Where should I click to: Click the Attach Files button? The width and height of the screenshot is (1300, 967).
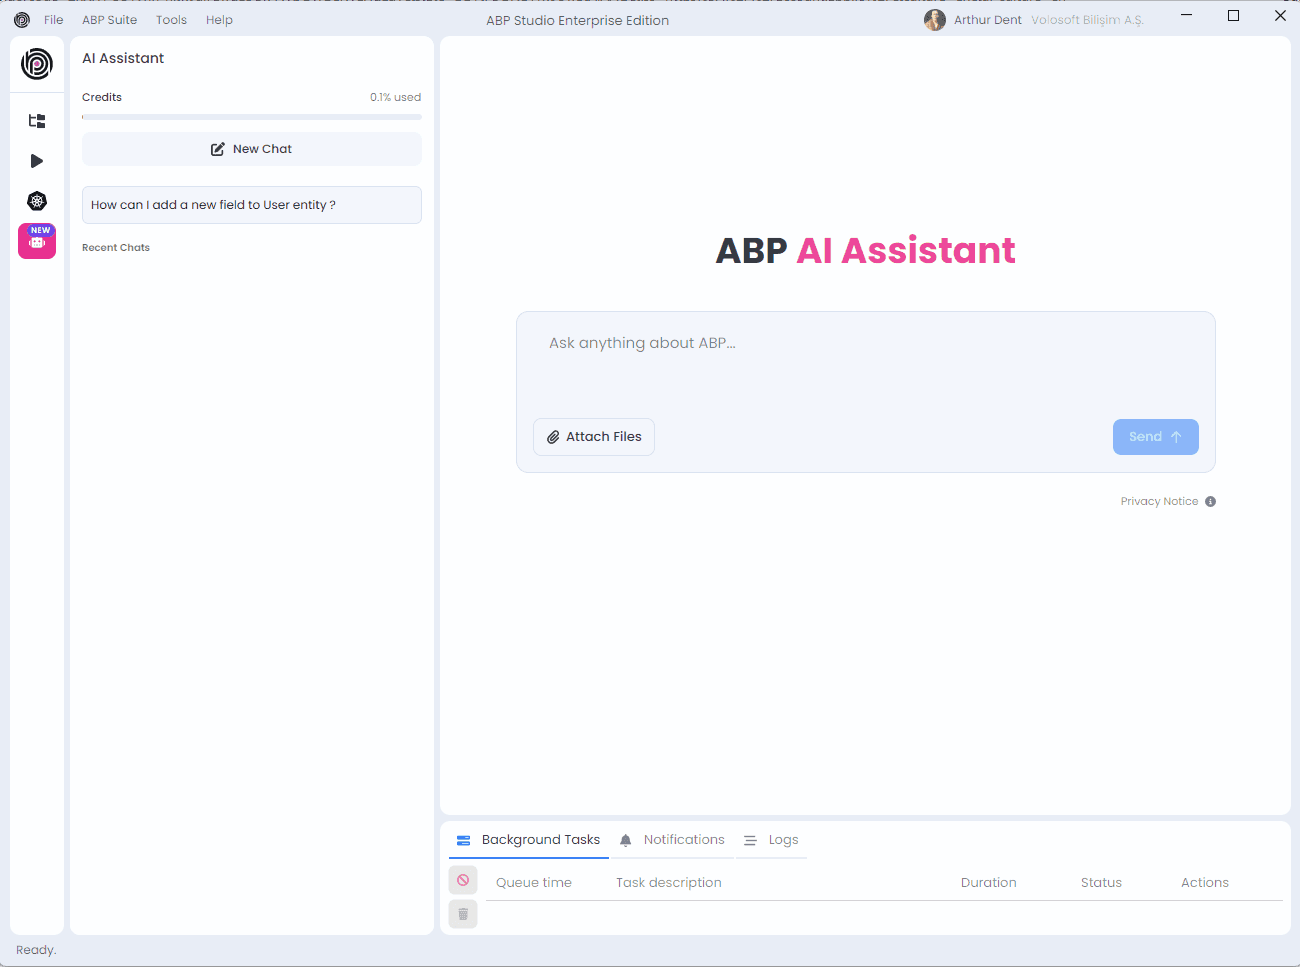click(x=593, y=436)
